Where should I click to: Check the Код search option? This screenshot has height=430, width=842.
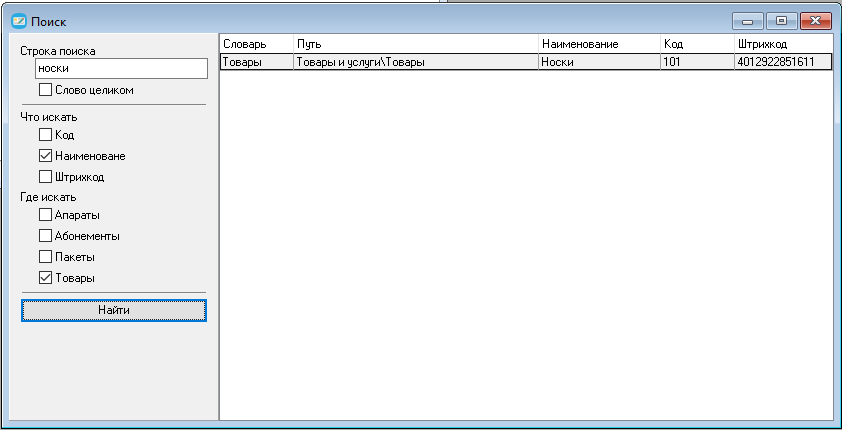[46, 135]
